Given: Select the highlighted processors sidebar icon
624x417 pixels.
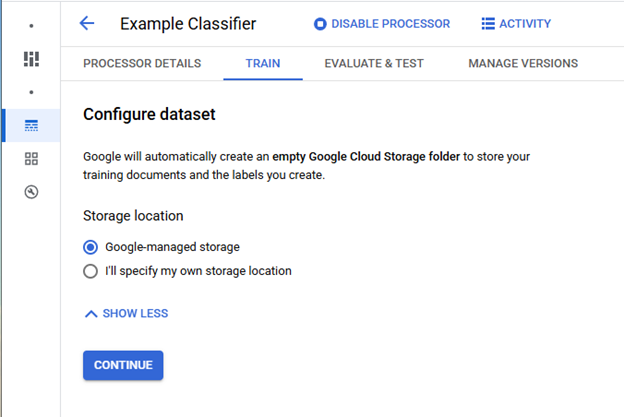Looking at the screenshot, I should click(x=31, y=125).
